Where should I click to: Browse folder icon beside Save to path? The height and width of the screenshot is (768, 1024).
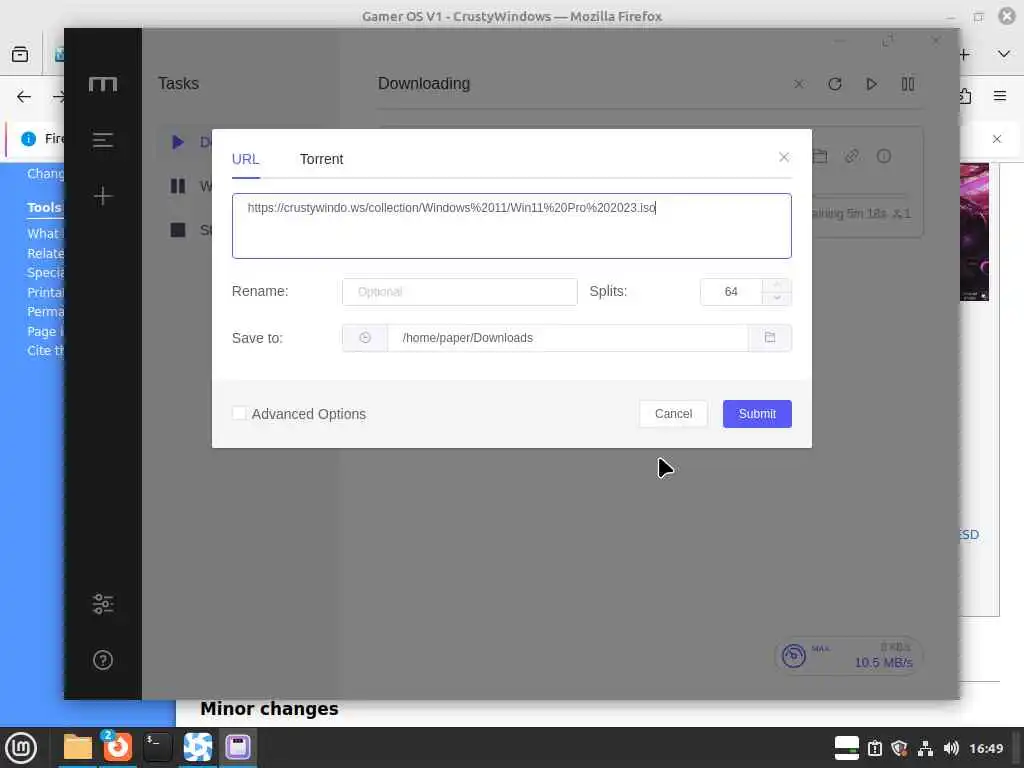pos(770,338)
